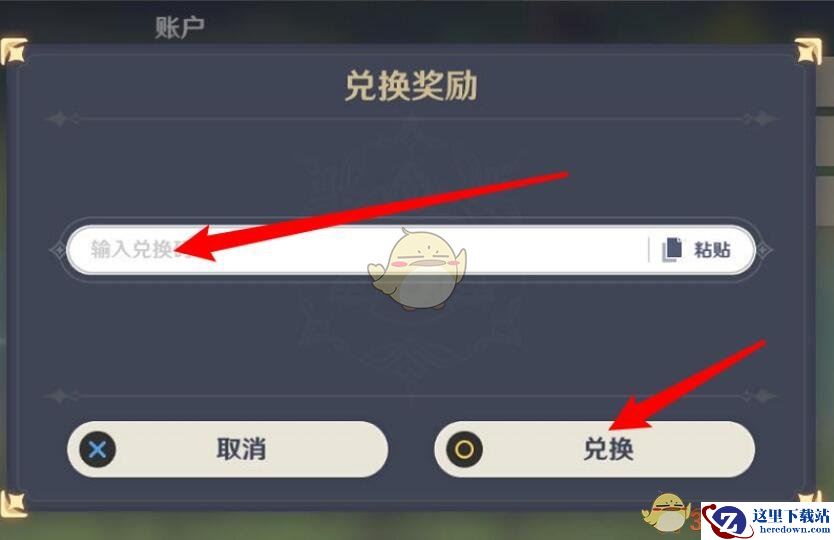Image resolution: width=834 pixels, height=540 pixels.
Task: Click the 兑换 button to redeem
Action: [595, 450]
